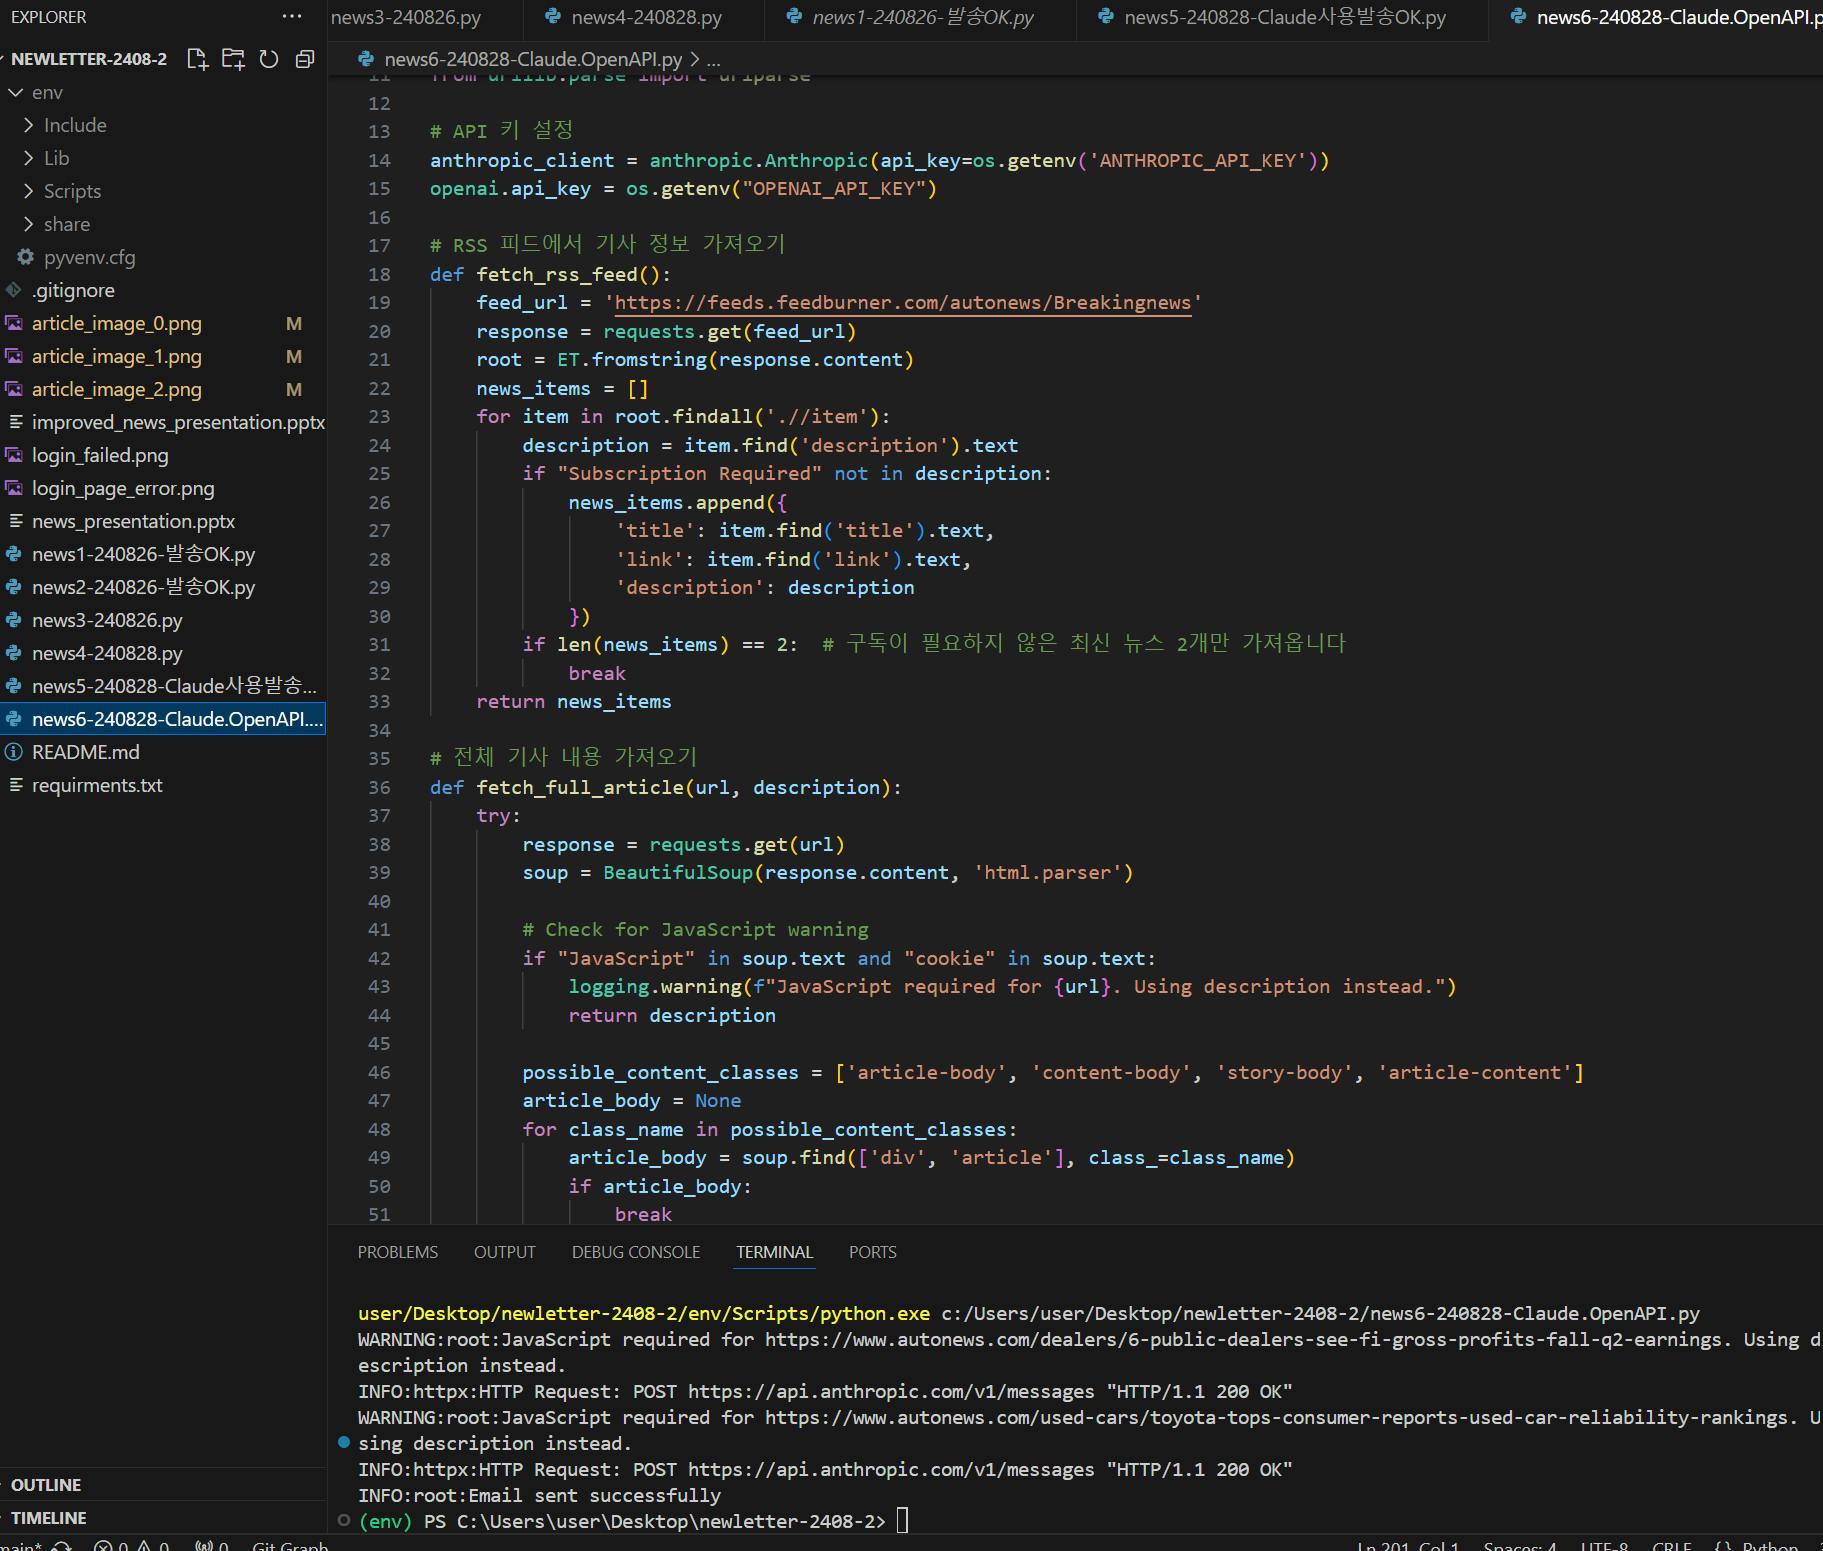1823x1551 pixels.
Task: Open the OUTPUT panel tab
Action: (505, 1252)
